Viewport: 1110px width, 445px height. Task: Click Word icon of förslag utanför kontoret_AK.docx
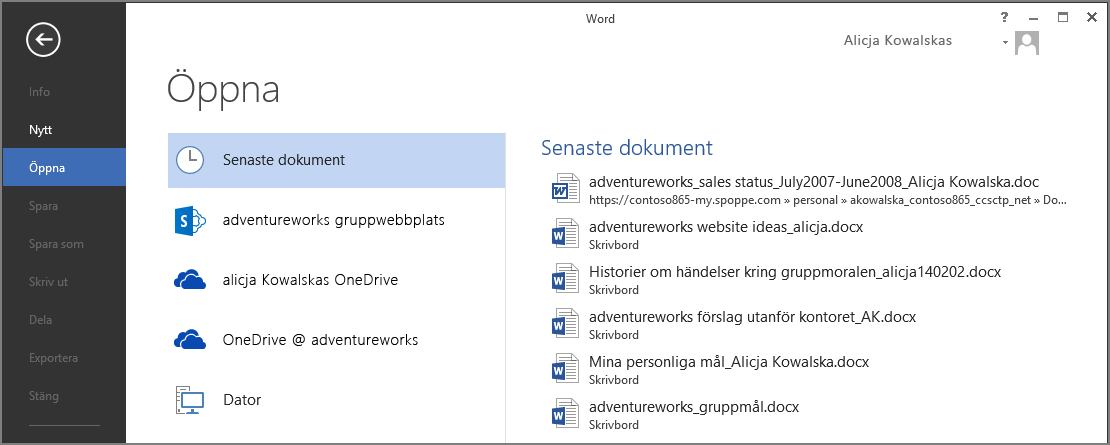565,325
